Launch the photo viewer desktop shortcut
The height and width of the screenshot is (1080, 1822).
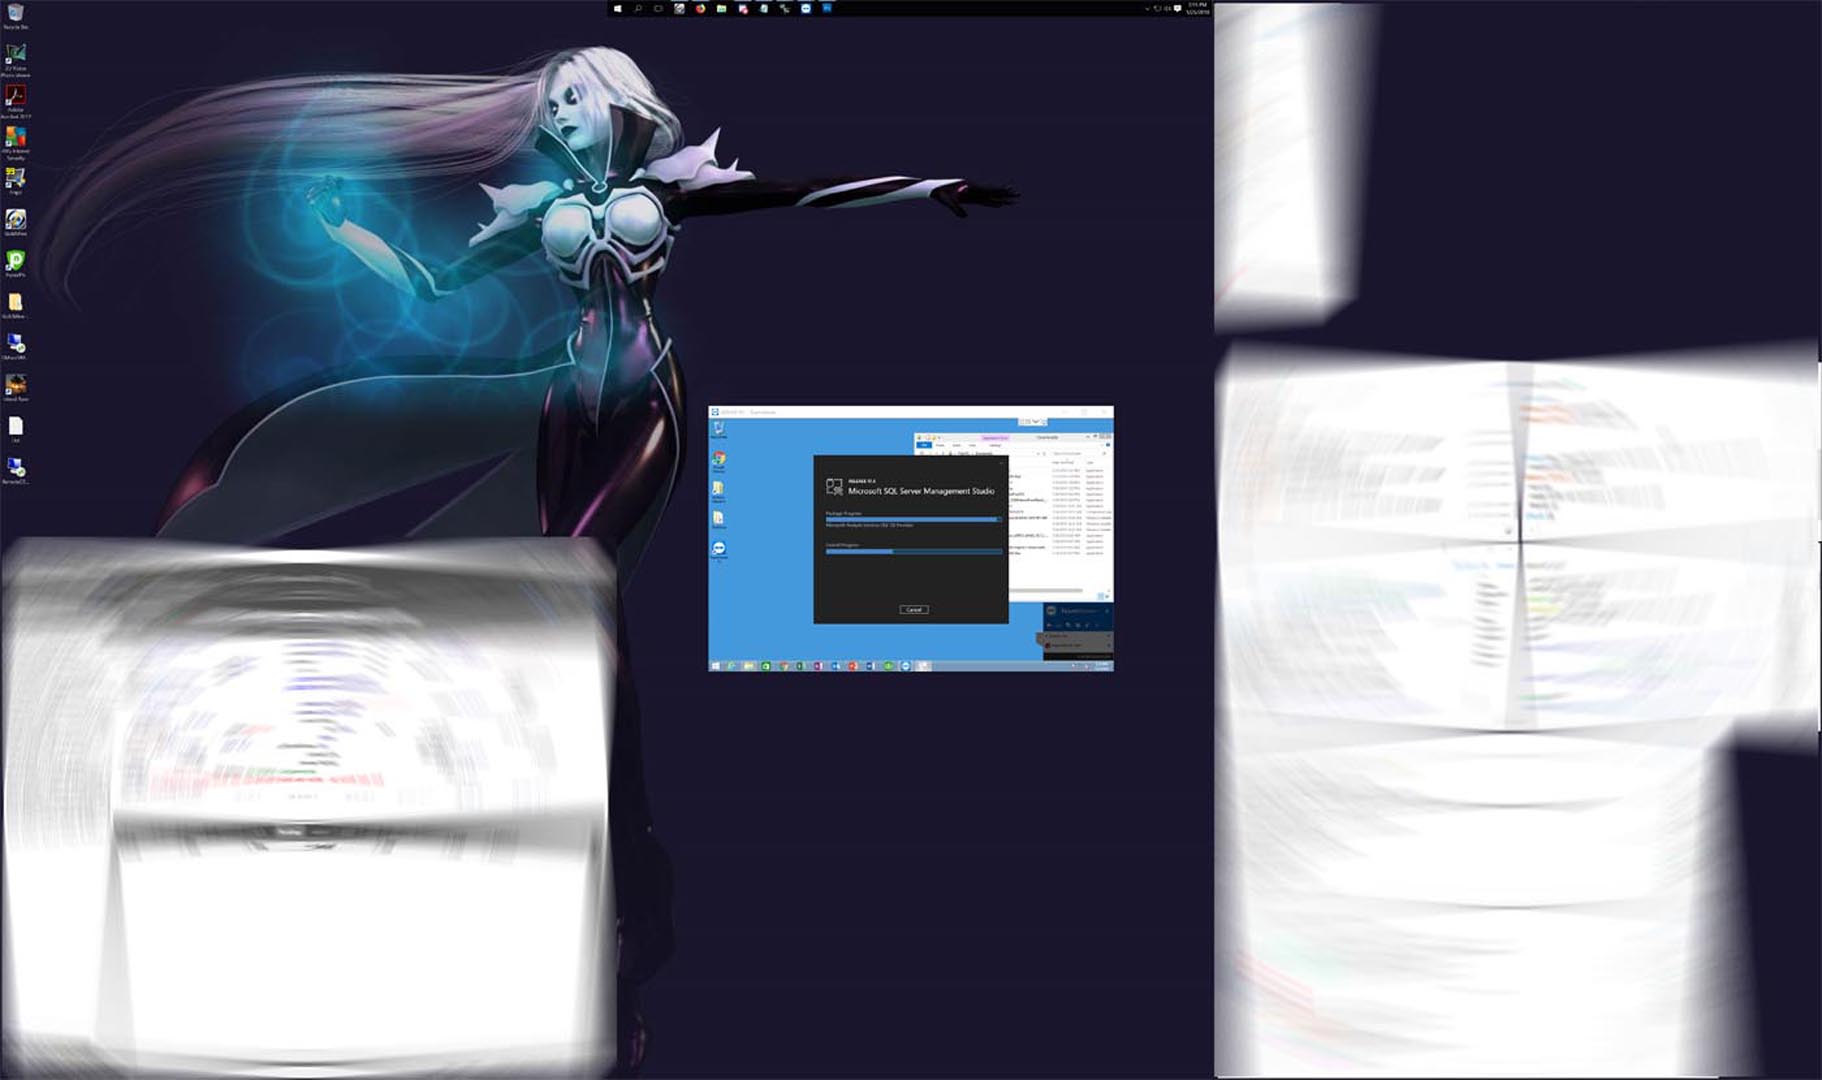tap(15, 58)
